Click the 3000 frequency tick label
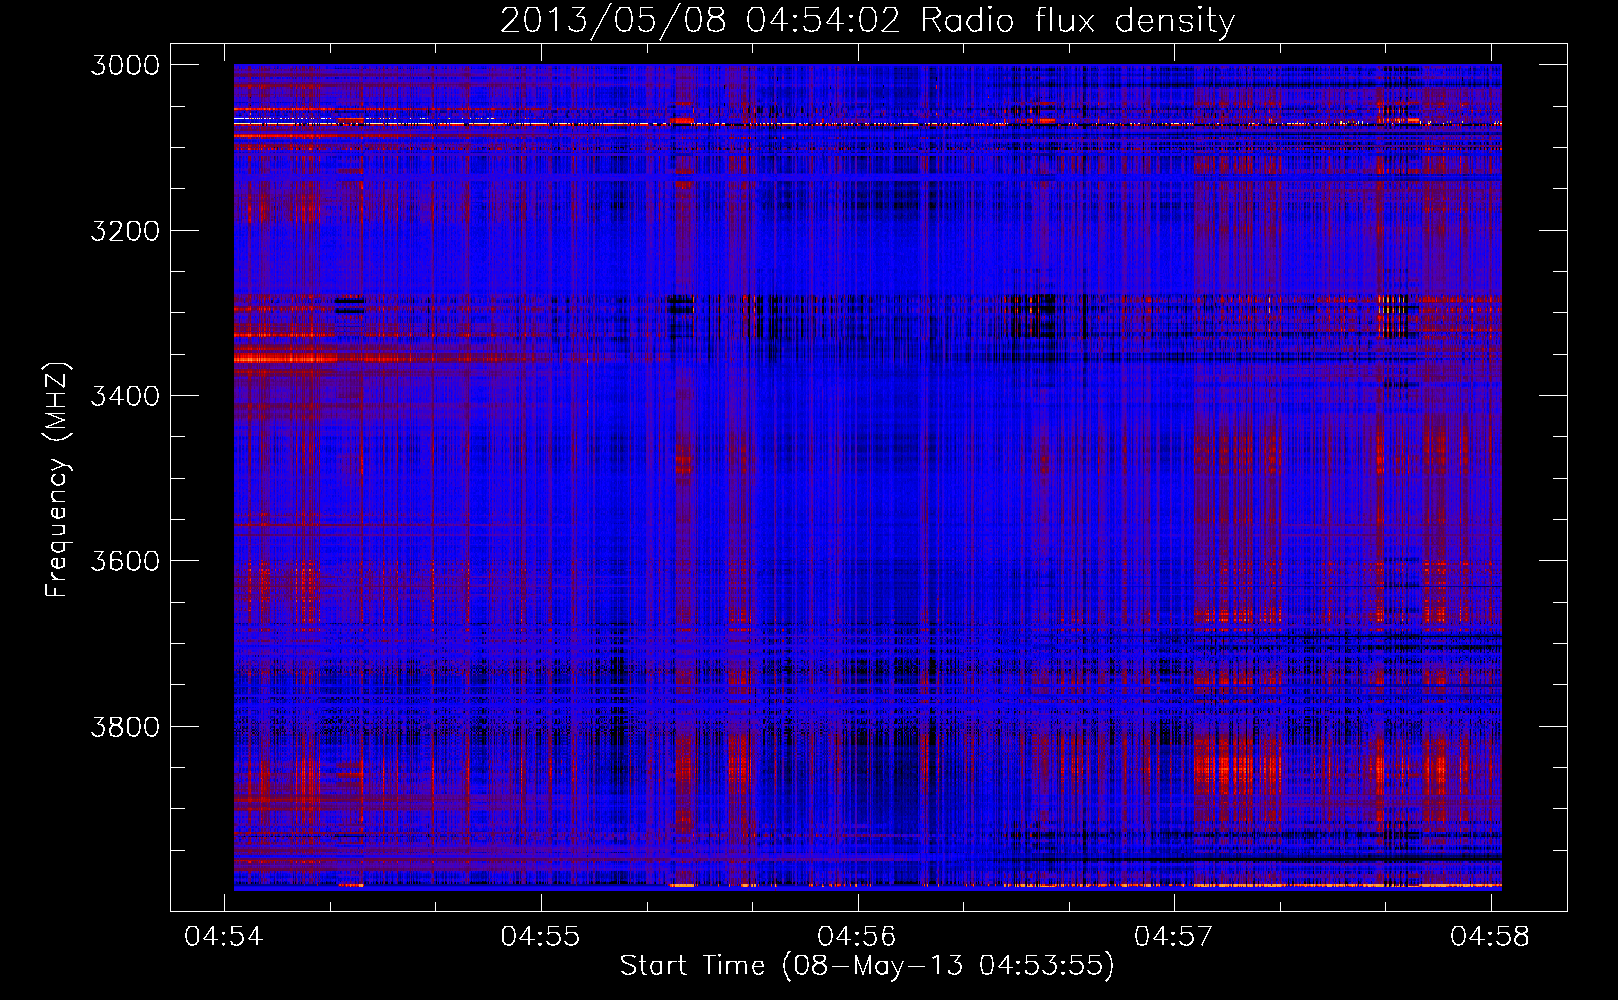Viewport: 1618px width, 1000px height. [125, 65]
